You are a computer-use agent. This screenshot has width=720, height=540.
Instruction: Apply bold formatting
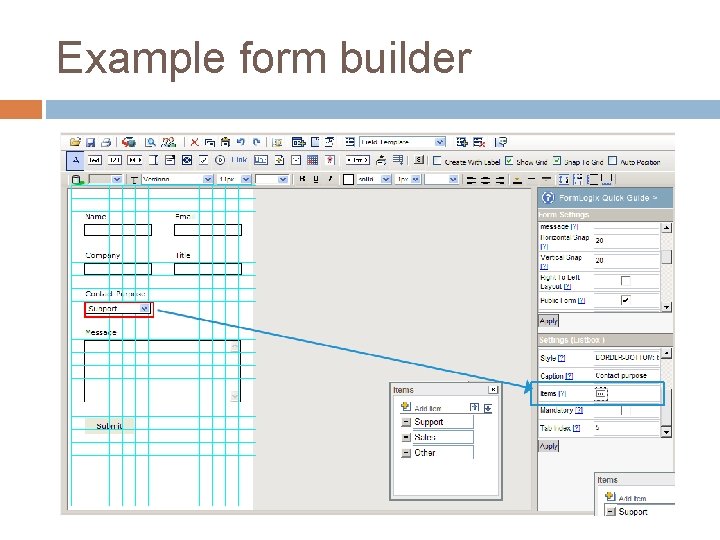coord(302,179)
